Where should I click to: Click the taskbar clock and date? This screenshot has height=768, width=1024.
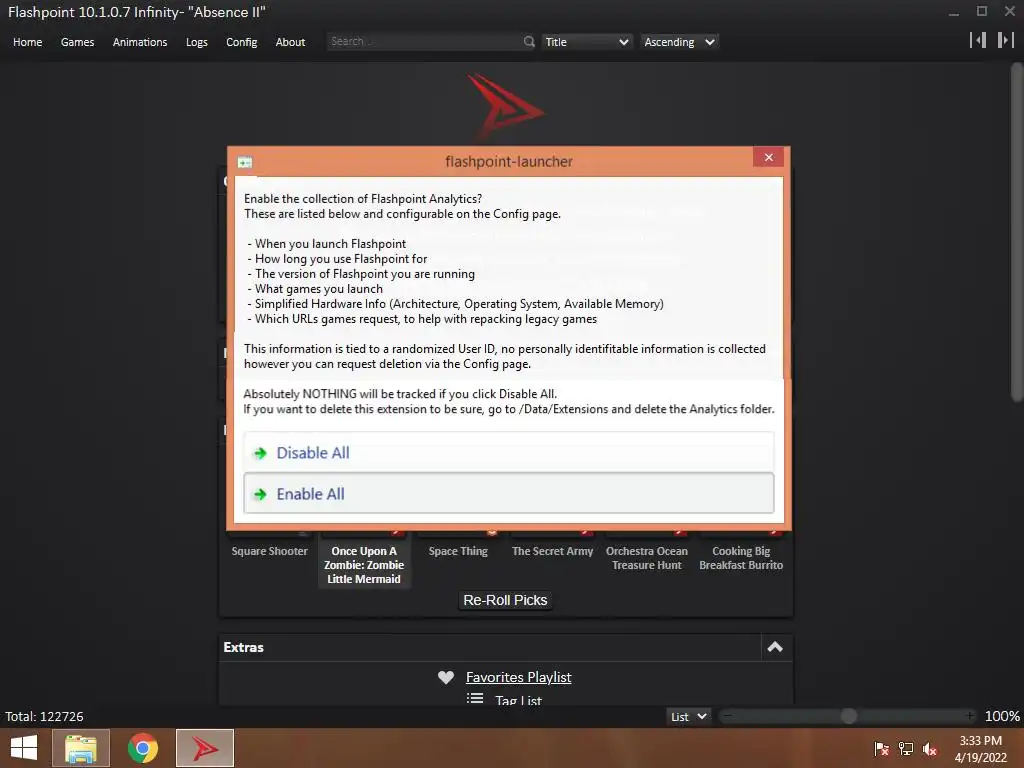pos(980,748)
